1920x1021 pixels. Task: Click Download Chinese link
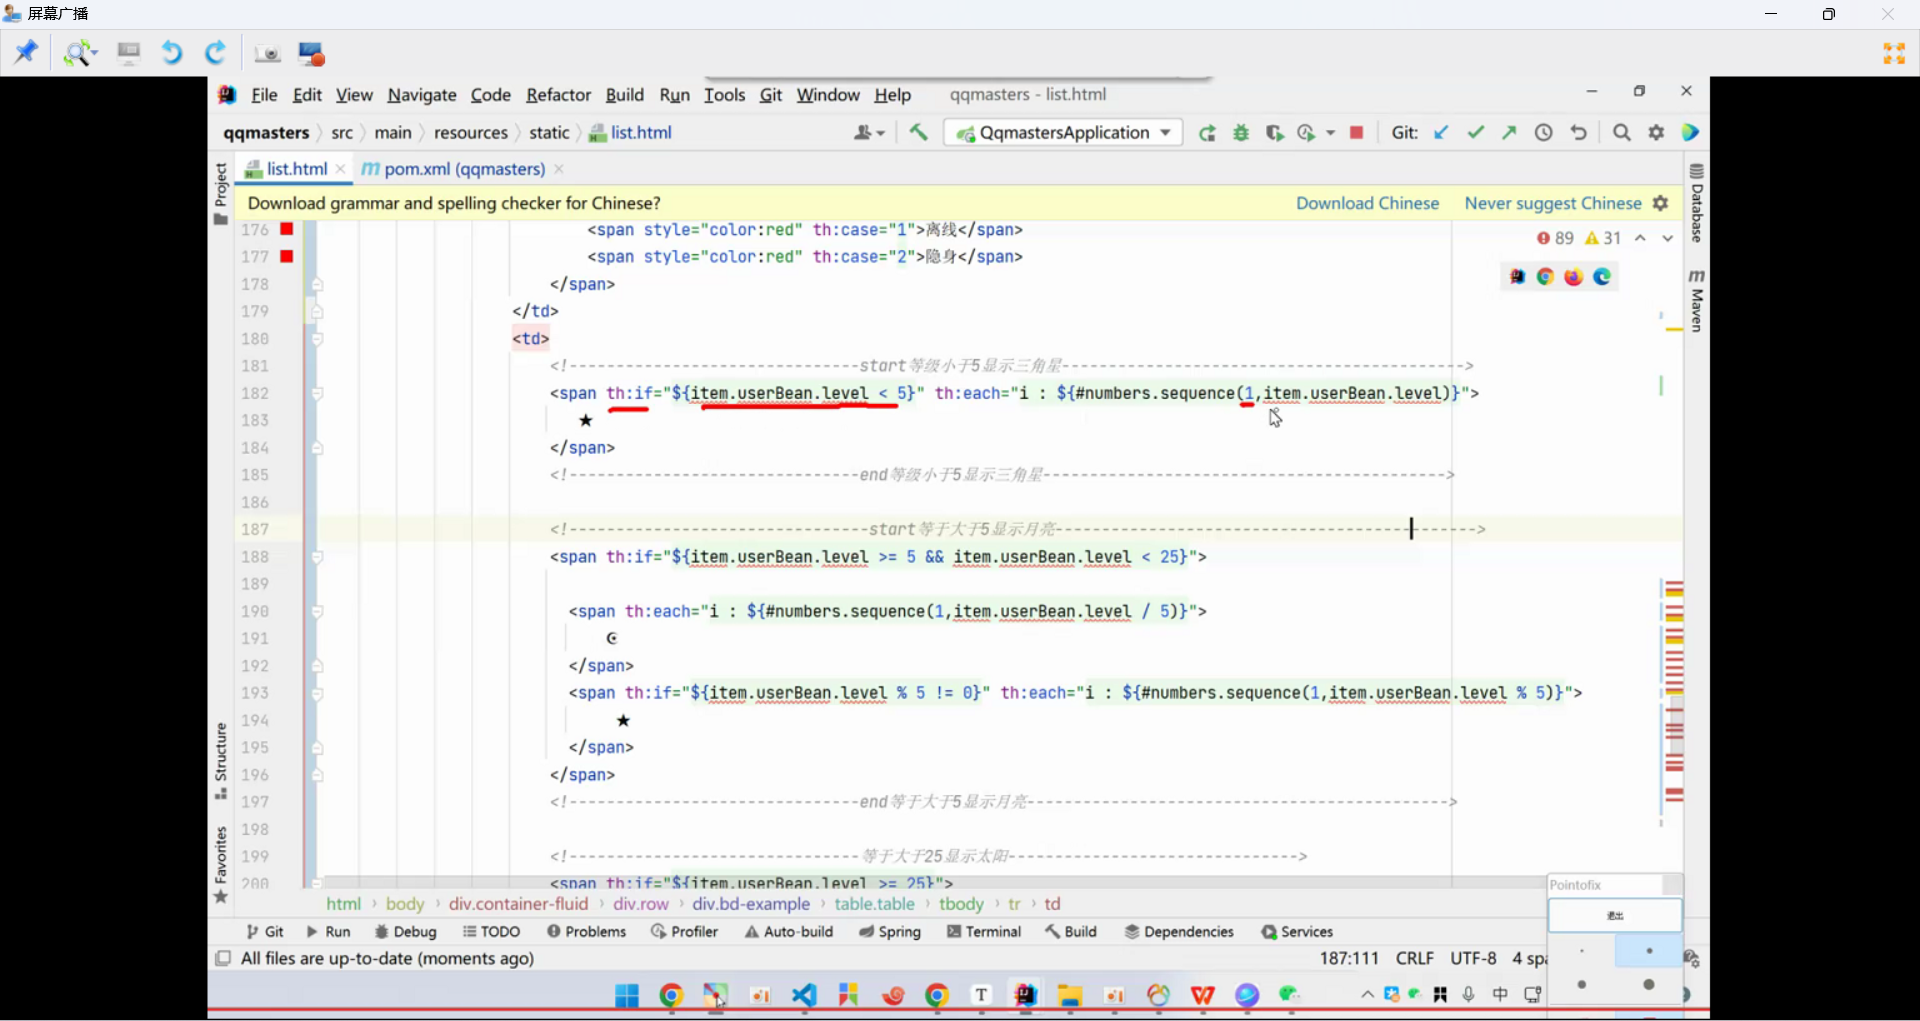click(1367, 203)
